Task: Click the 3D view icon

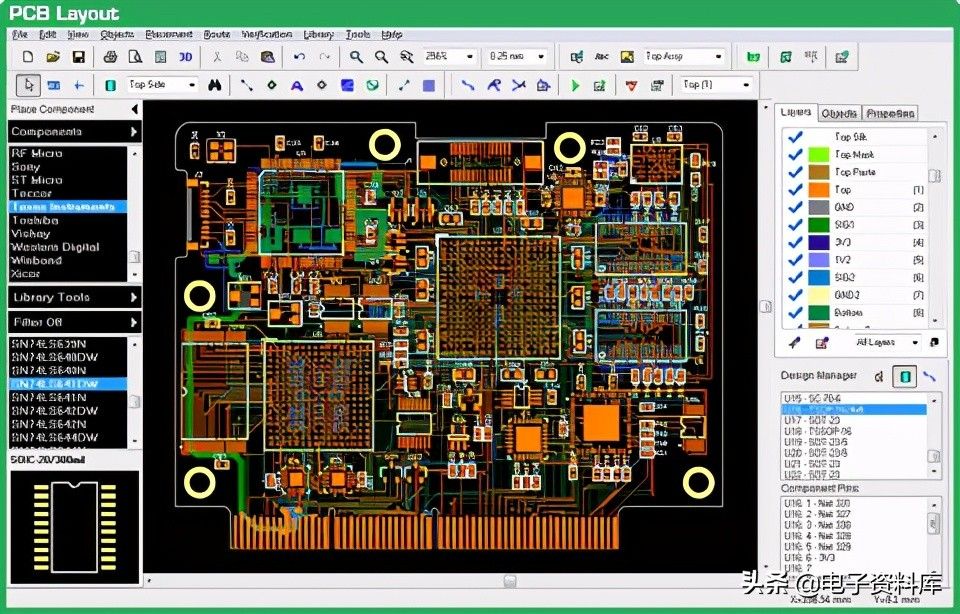Action: [x=185, y=57]
